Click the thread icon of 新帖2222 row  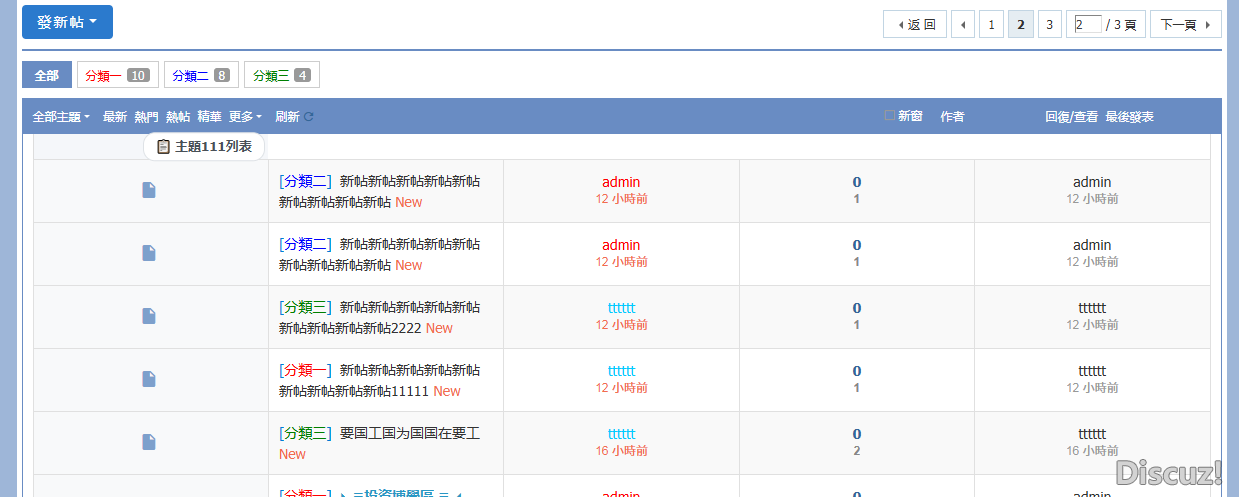(149, 316)
